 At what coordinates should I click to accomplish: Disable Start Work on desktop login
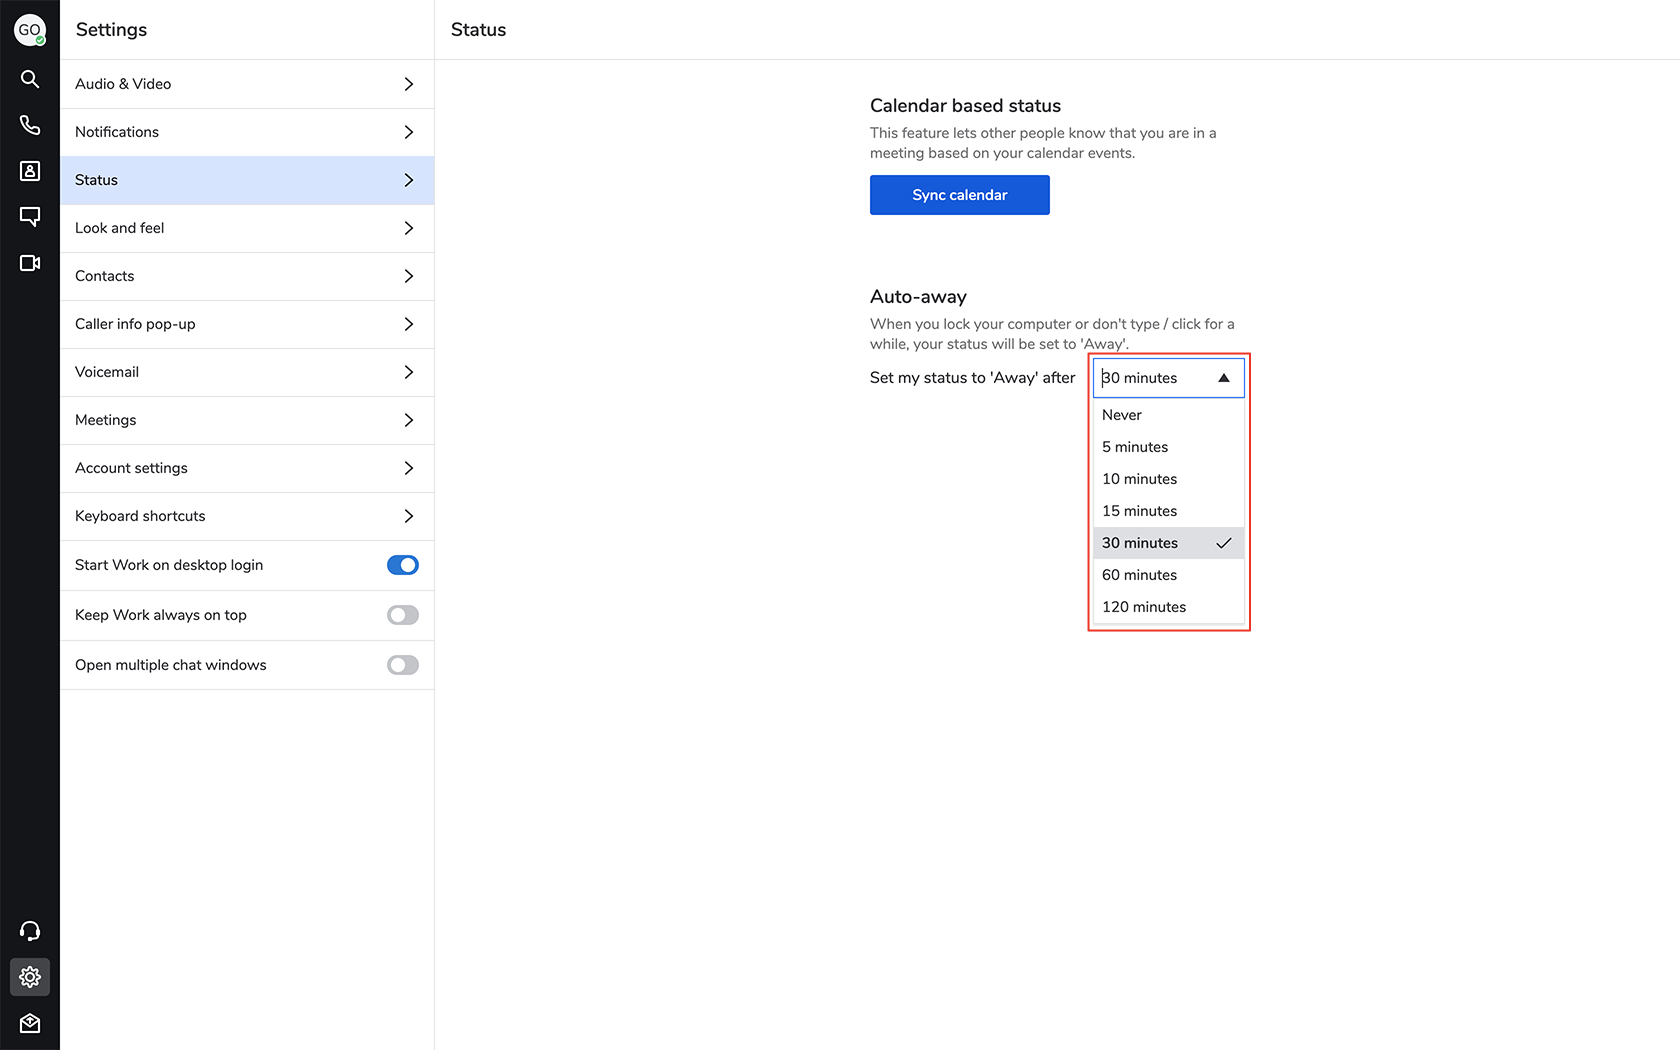tap(403, 565)
